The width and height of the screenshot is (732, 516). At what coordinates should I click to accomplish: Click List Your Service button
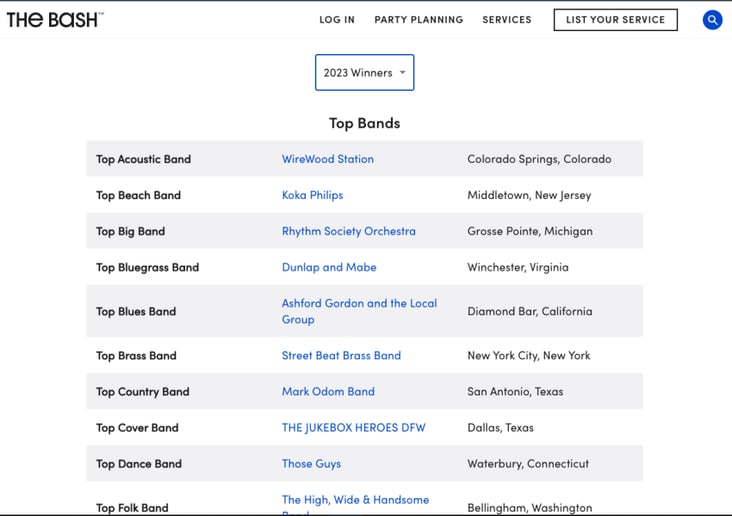click(615, 20)
